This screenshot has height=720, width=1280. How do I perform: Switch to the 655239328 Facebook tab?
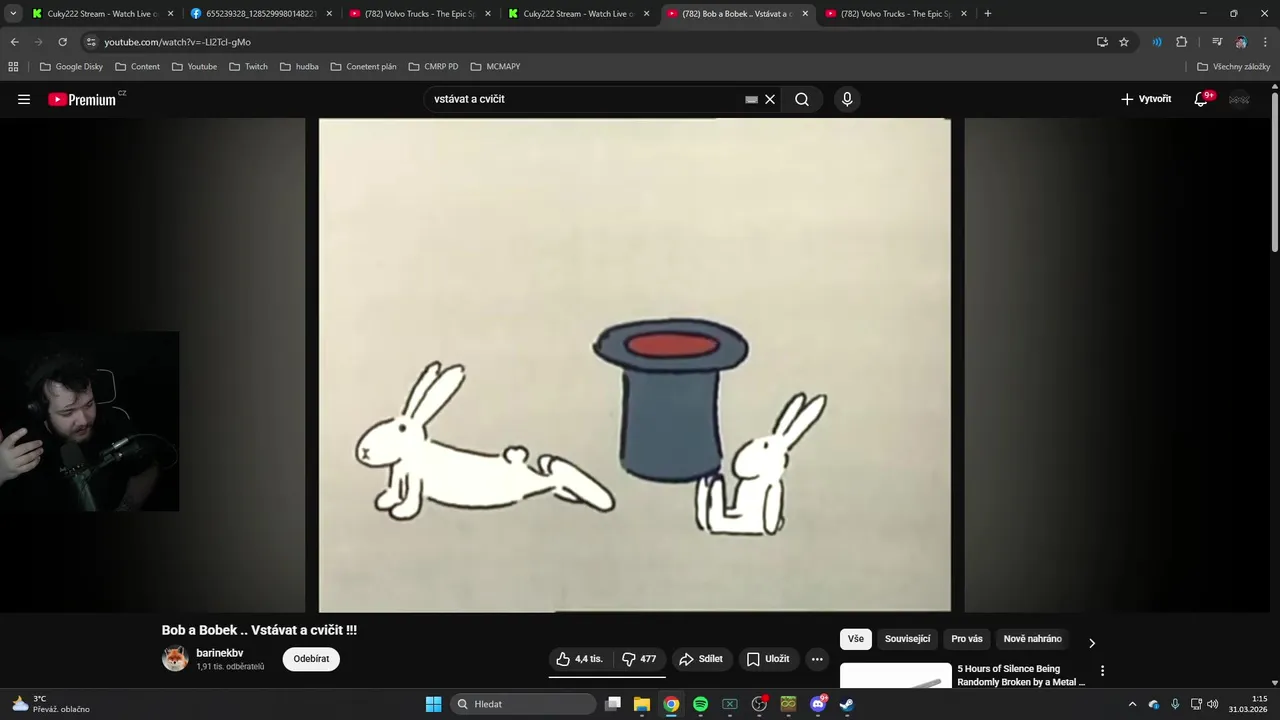(260, 14)
